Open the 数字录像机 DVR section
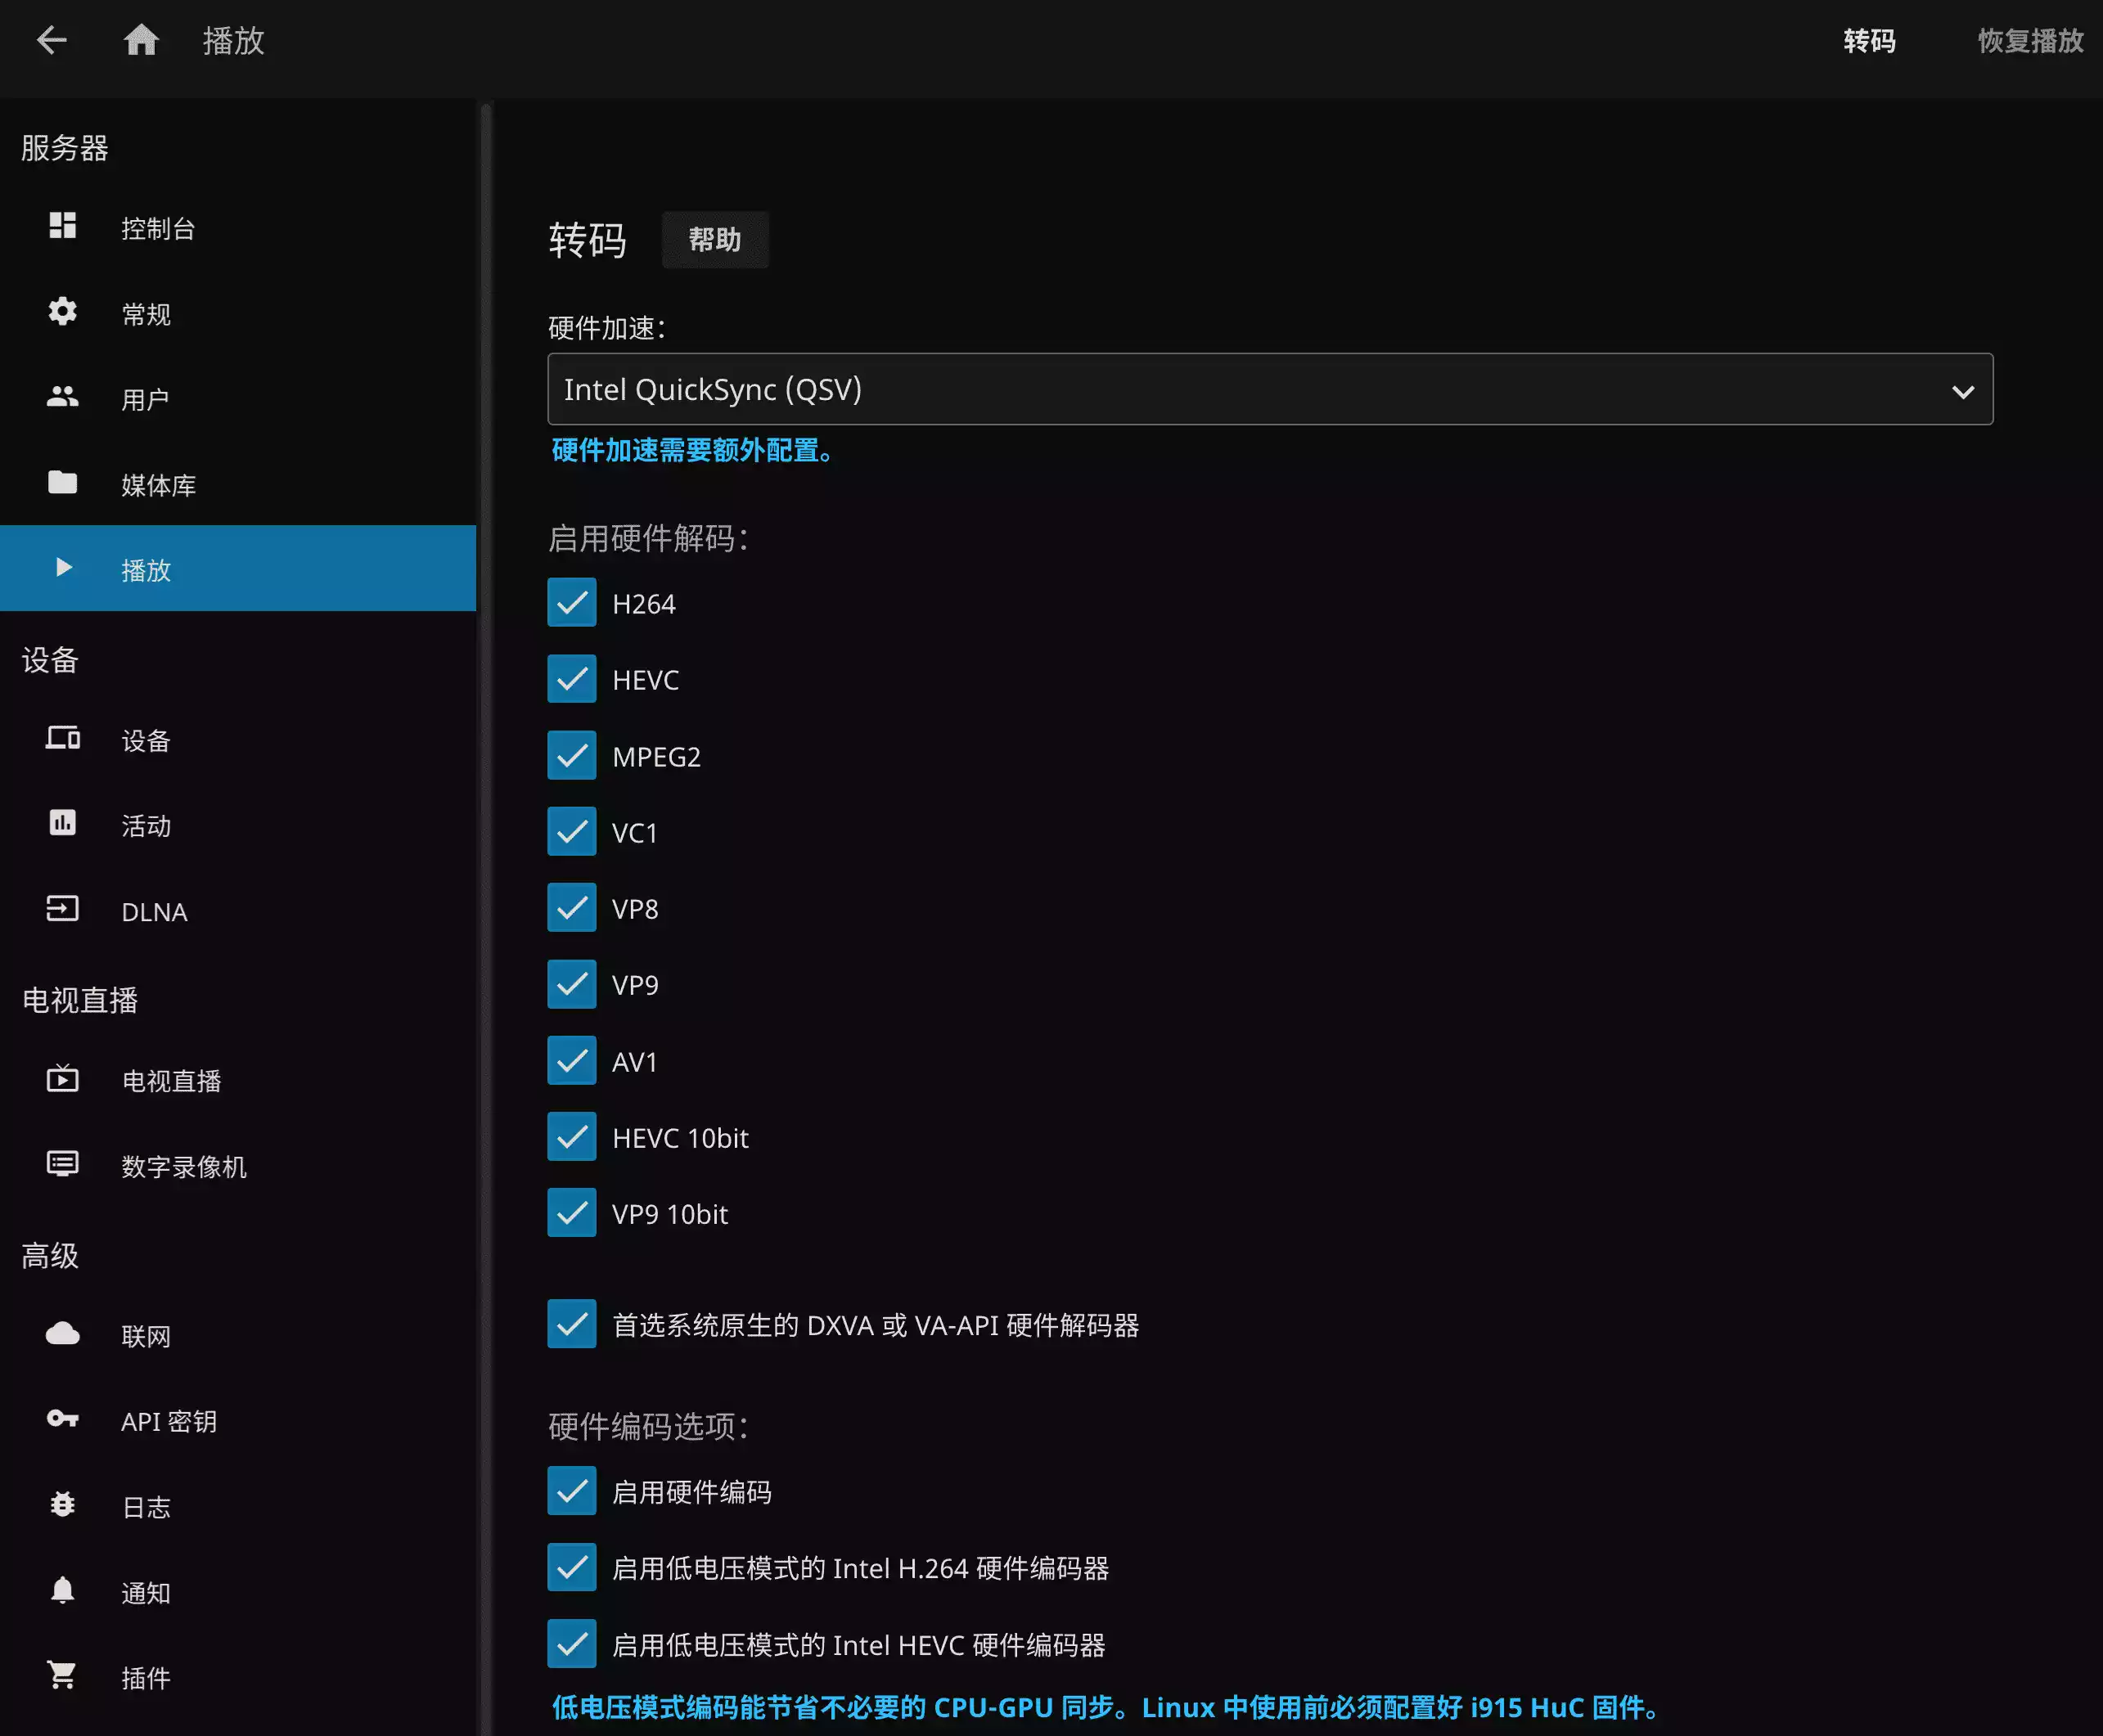 pyautogui.click(x=184, y=1166)
